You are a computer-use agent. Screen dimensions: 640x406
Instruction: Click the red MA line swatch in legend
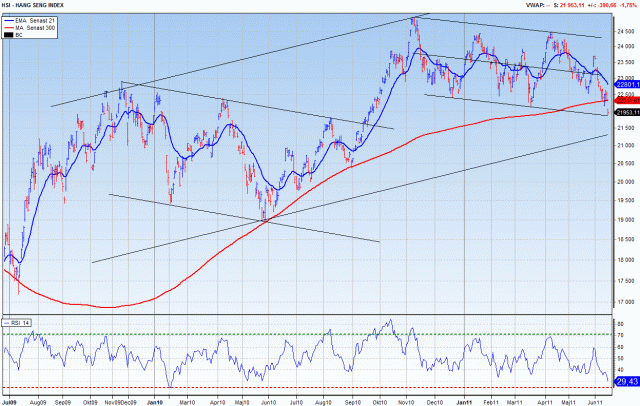[9, 27]
